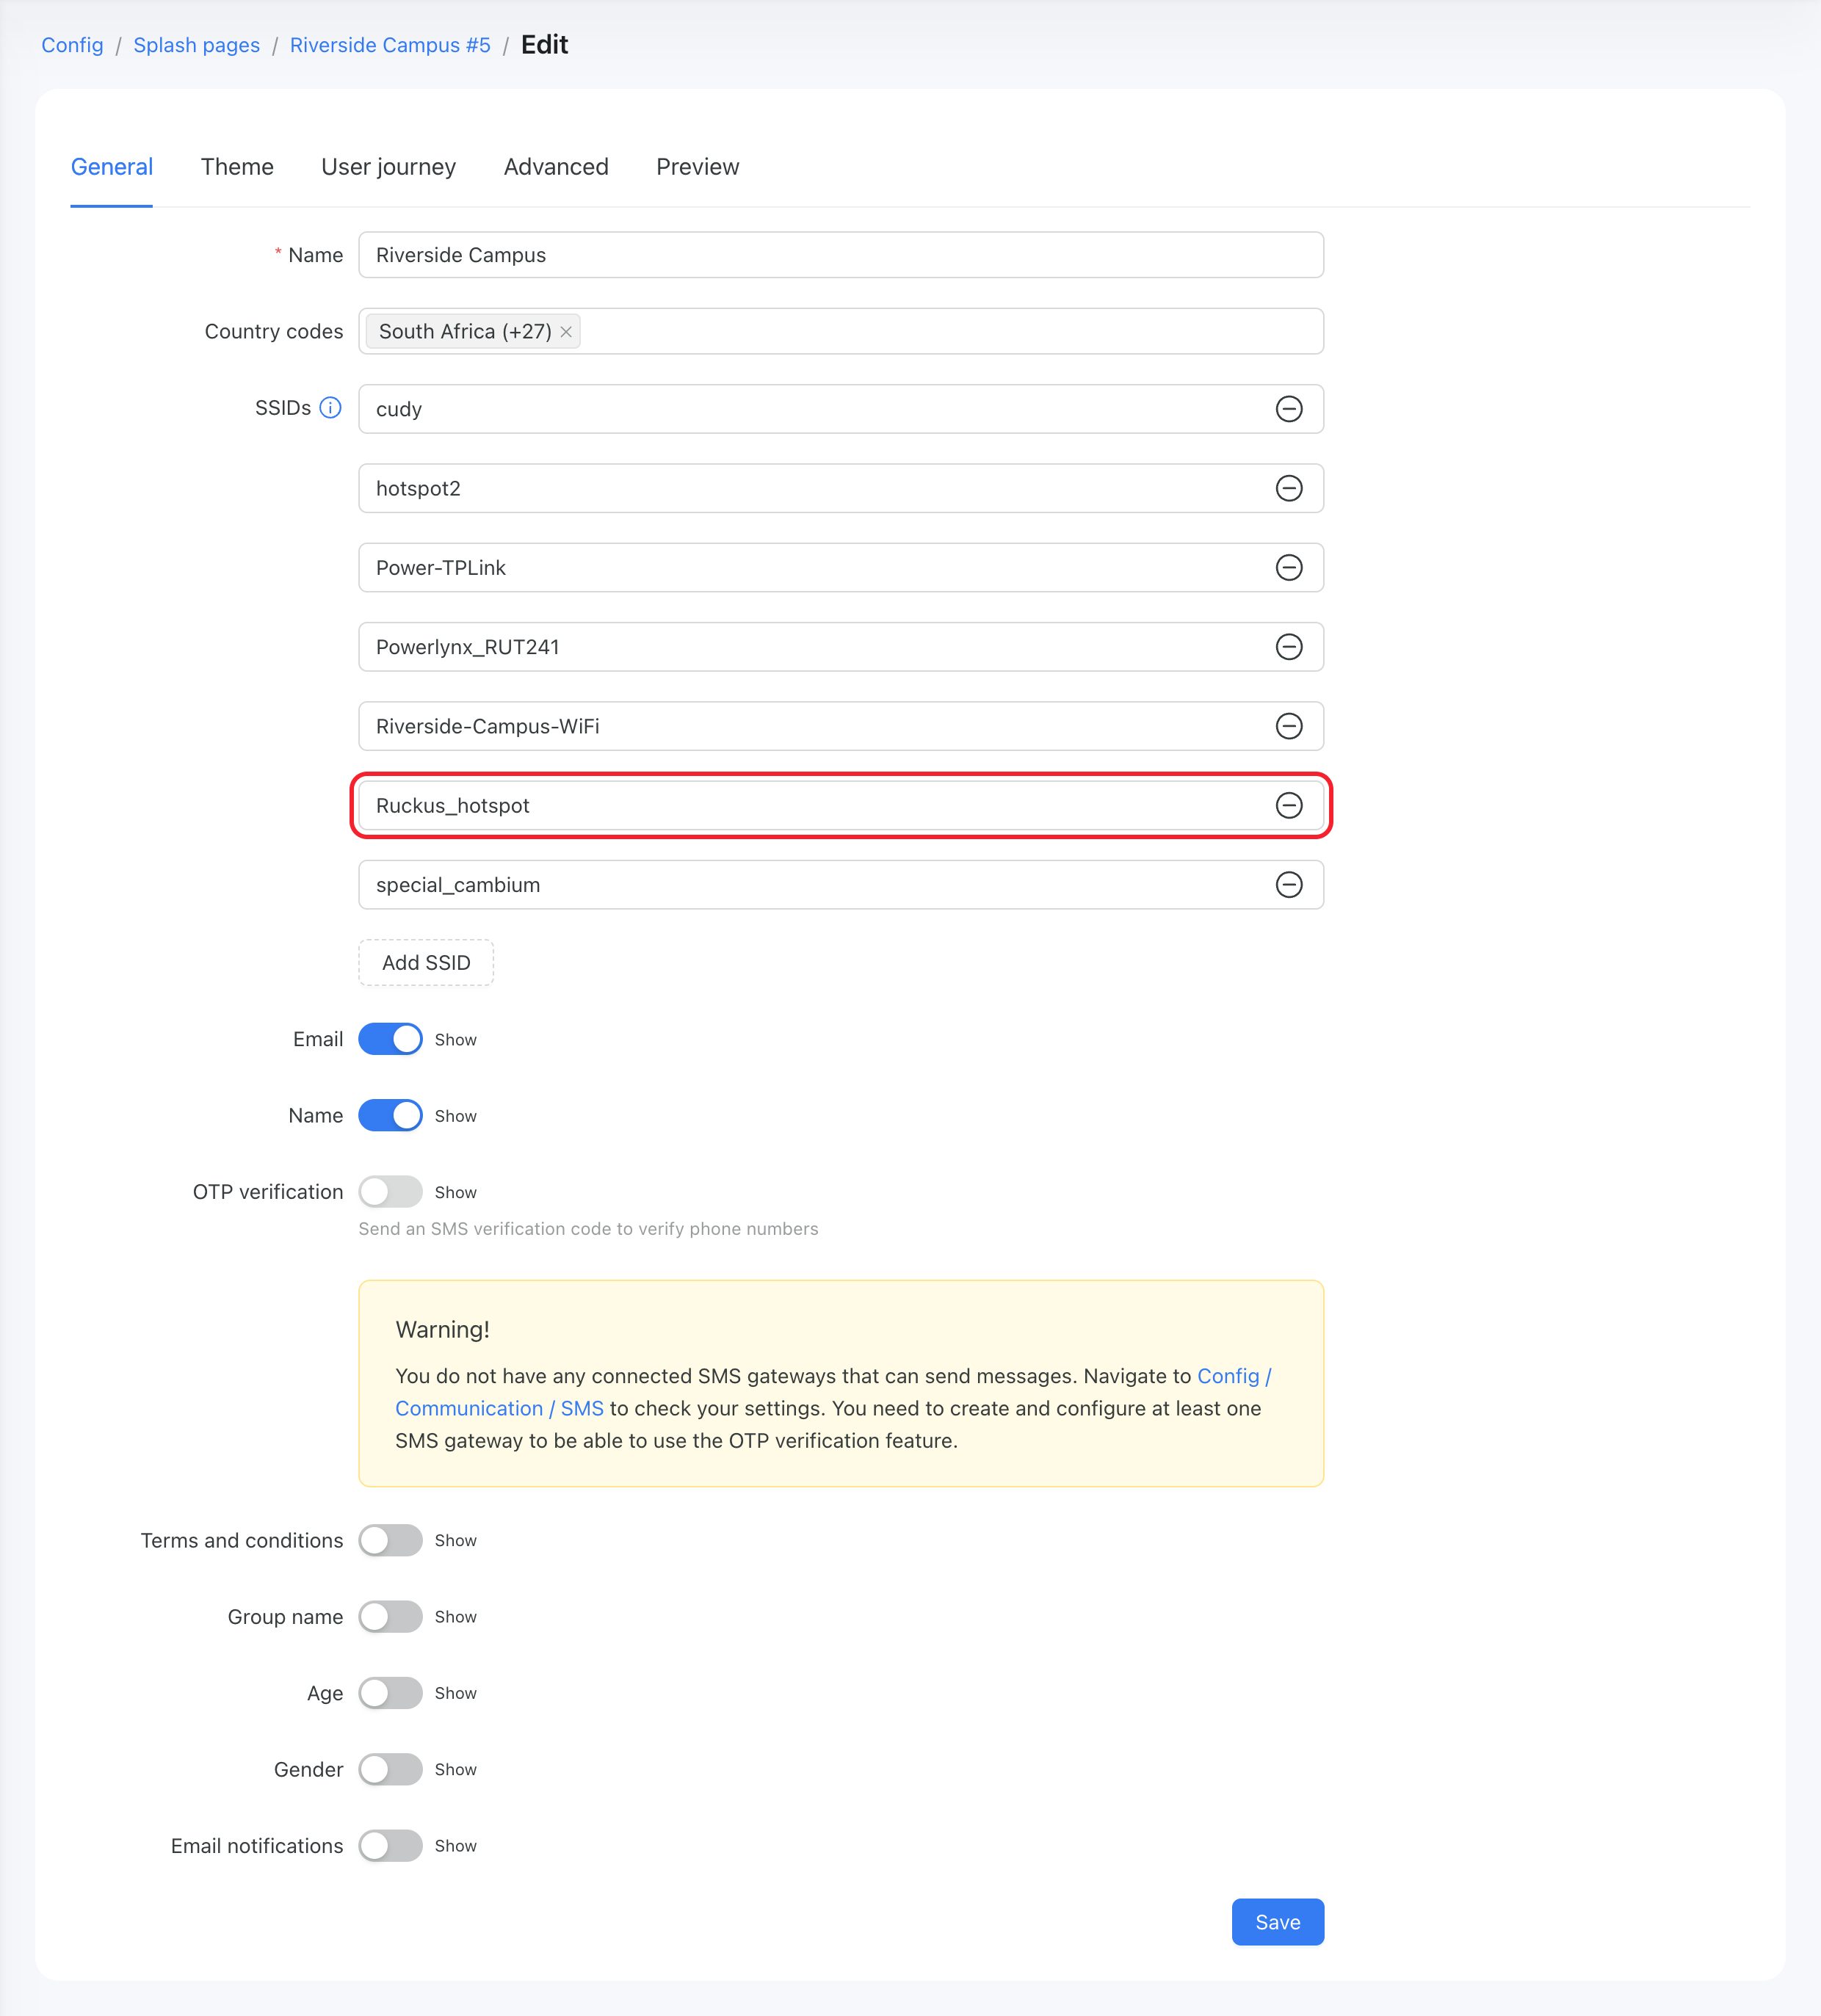Image resolution: width=1821 pixels, height=2016 pixels.
Task: Remove the cudy SSID entry
Action: (1289, 409)
